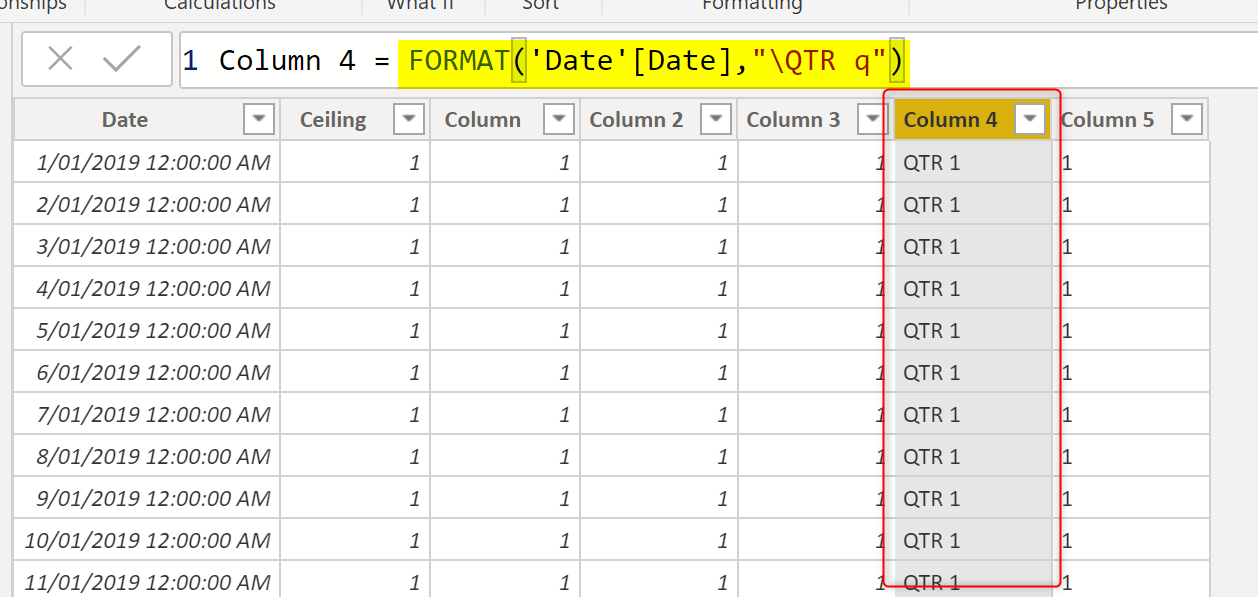Click the FORMAT function name in the formula

point(458,61)
